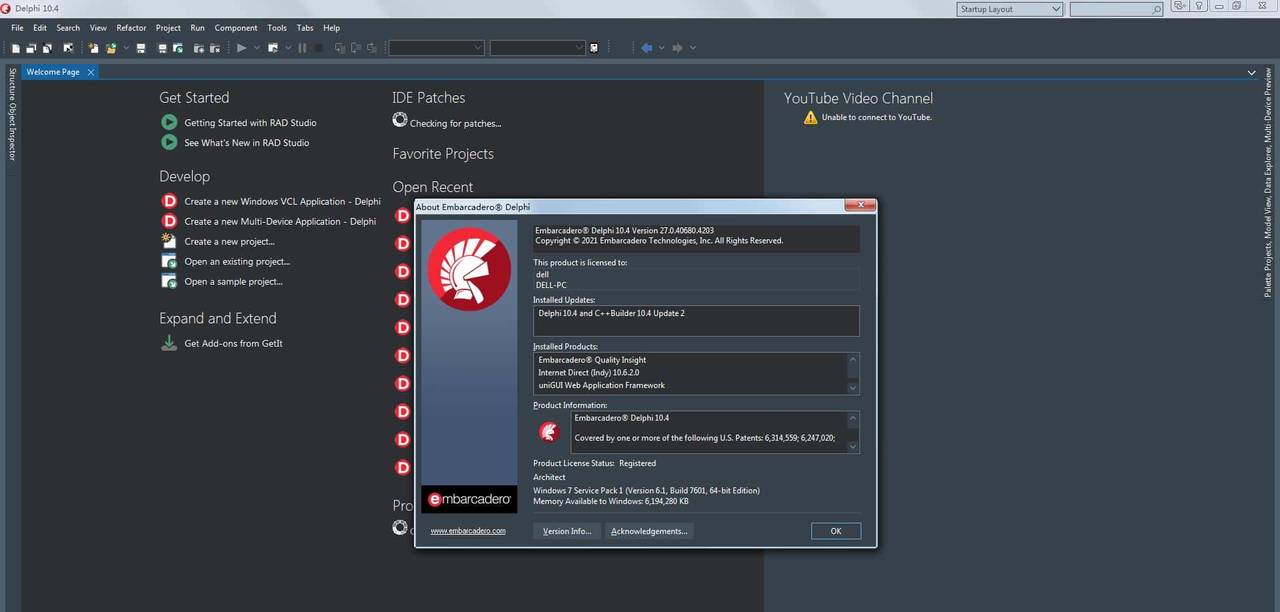Click the Pause button in toolbar
The height and width of the screenshot is (612, 1280).
click(302, 48)
